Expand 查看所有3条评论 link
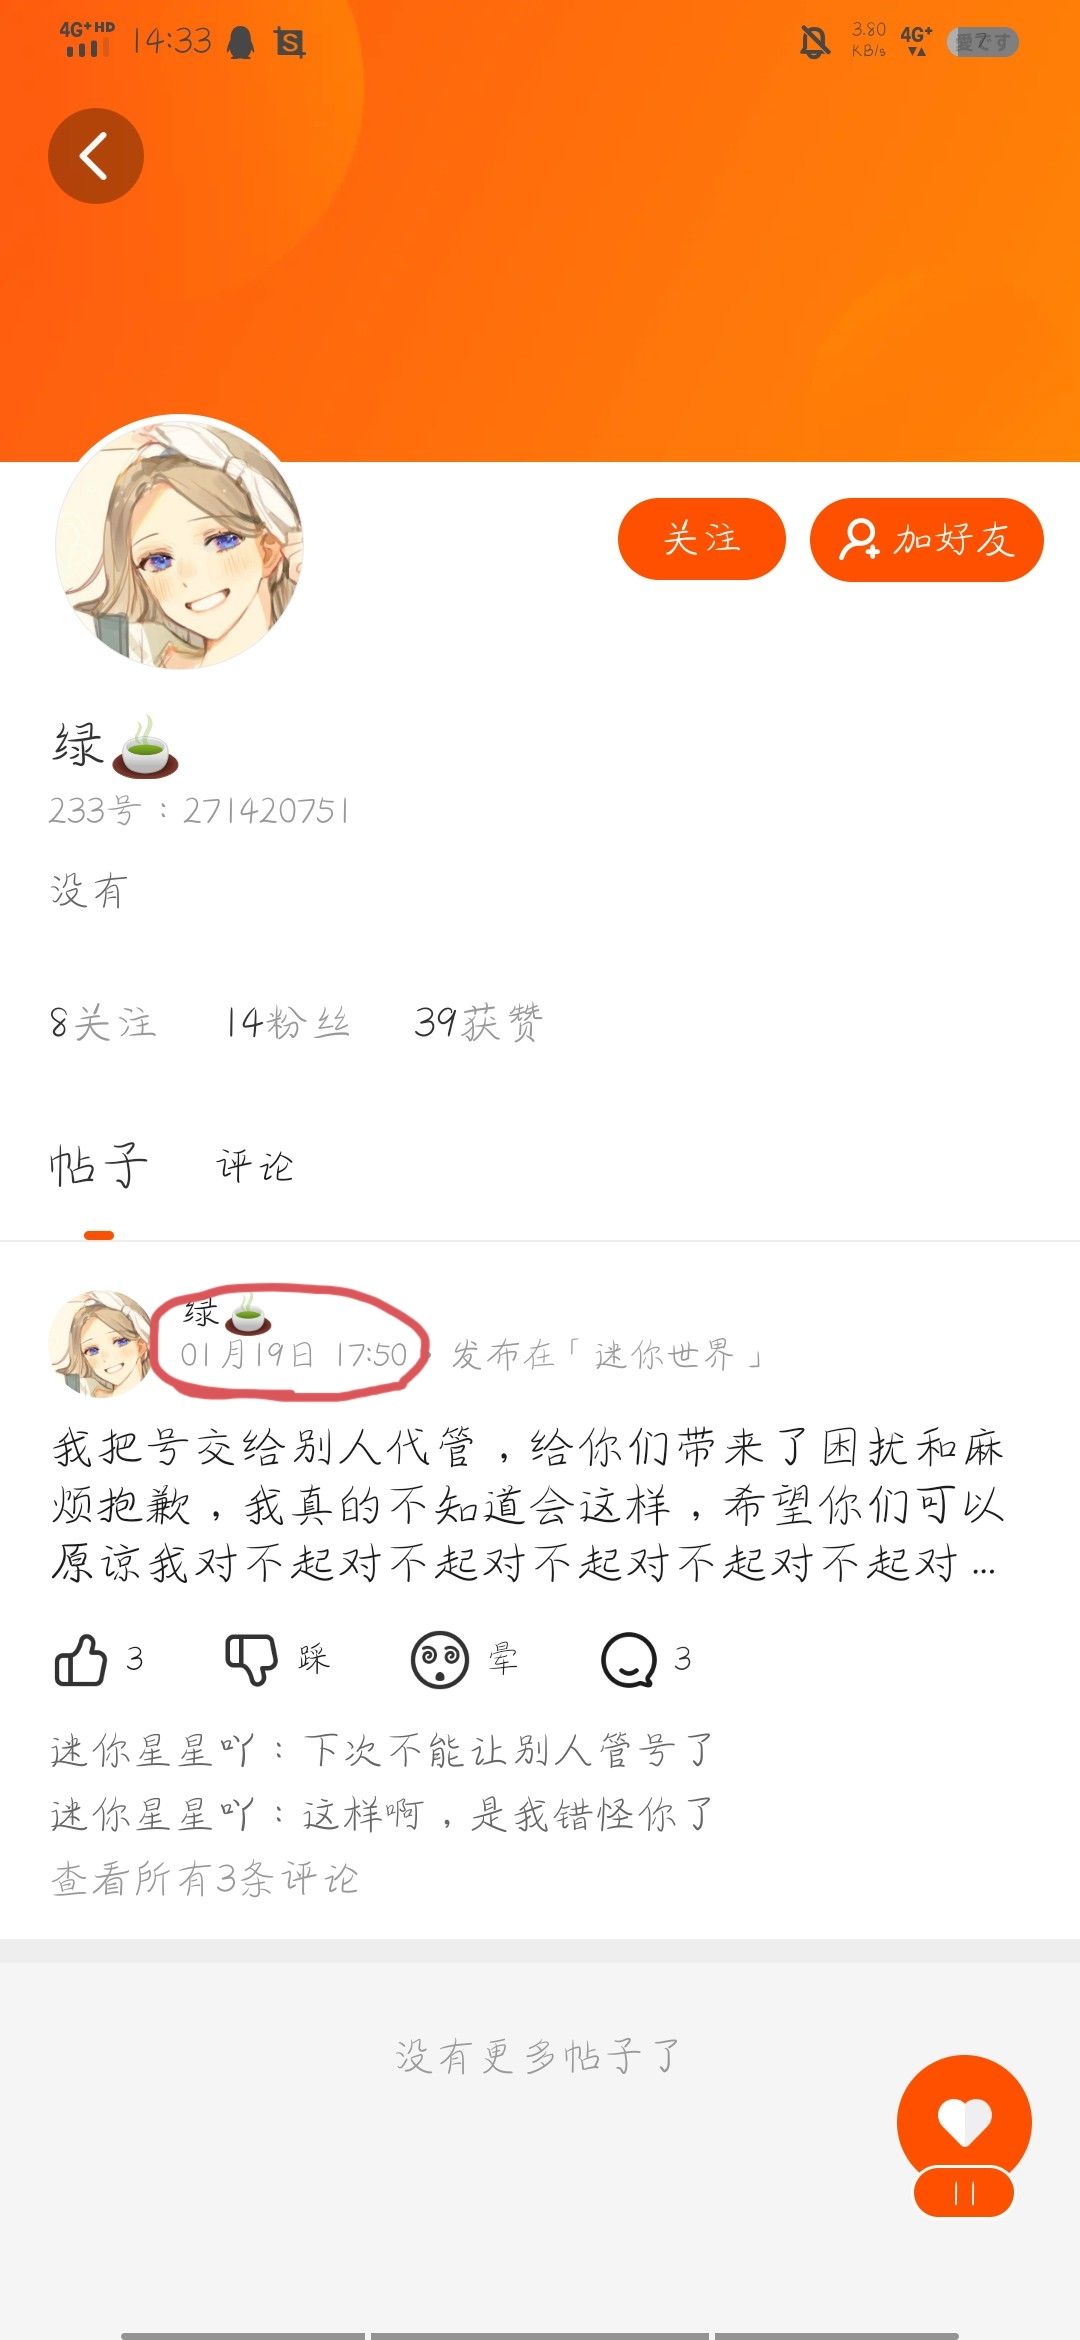Image resolution: width=1080 pixels, height=2340 pixels. click(x=204, y=1879)
